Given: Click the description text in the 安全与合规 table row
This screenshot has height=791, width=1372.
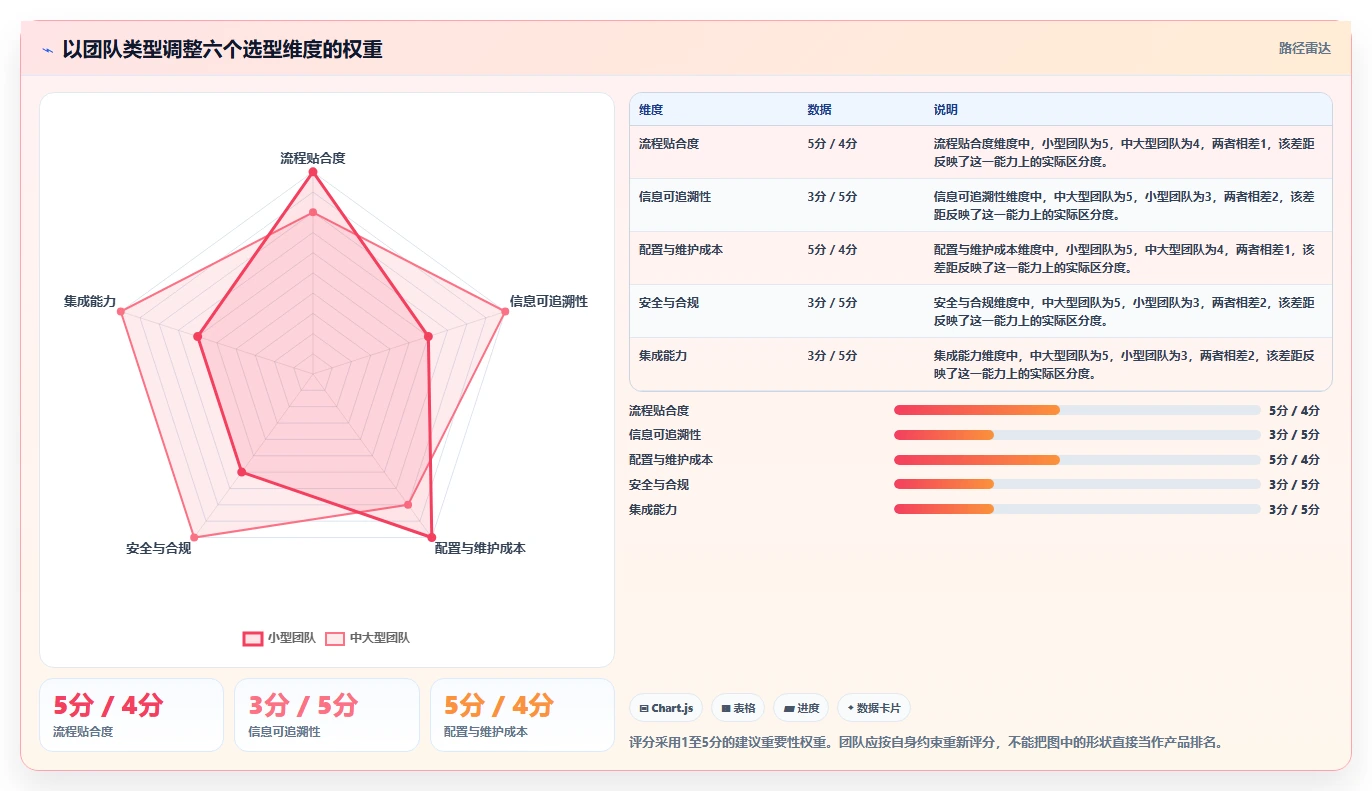Looking at the screenshot, I should [1124, 311].
